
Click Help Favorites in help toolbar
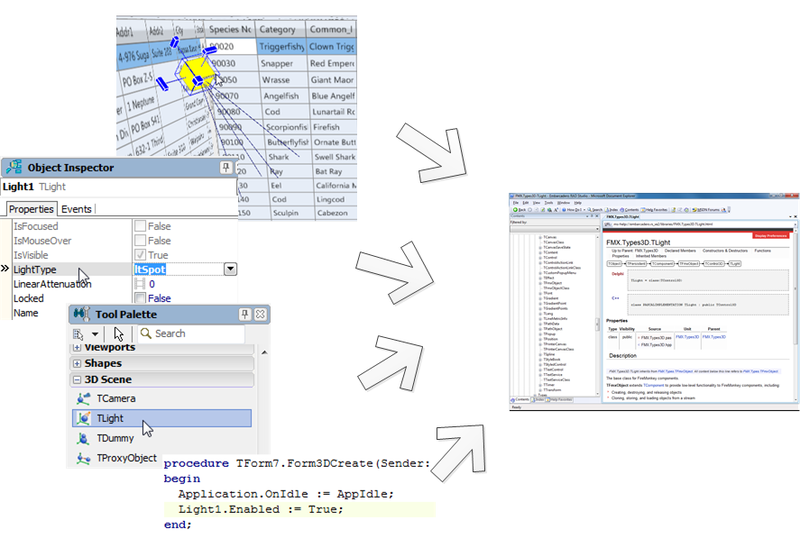[x=654, y=210]
